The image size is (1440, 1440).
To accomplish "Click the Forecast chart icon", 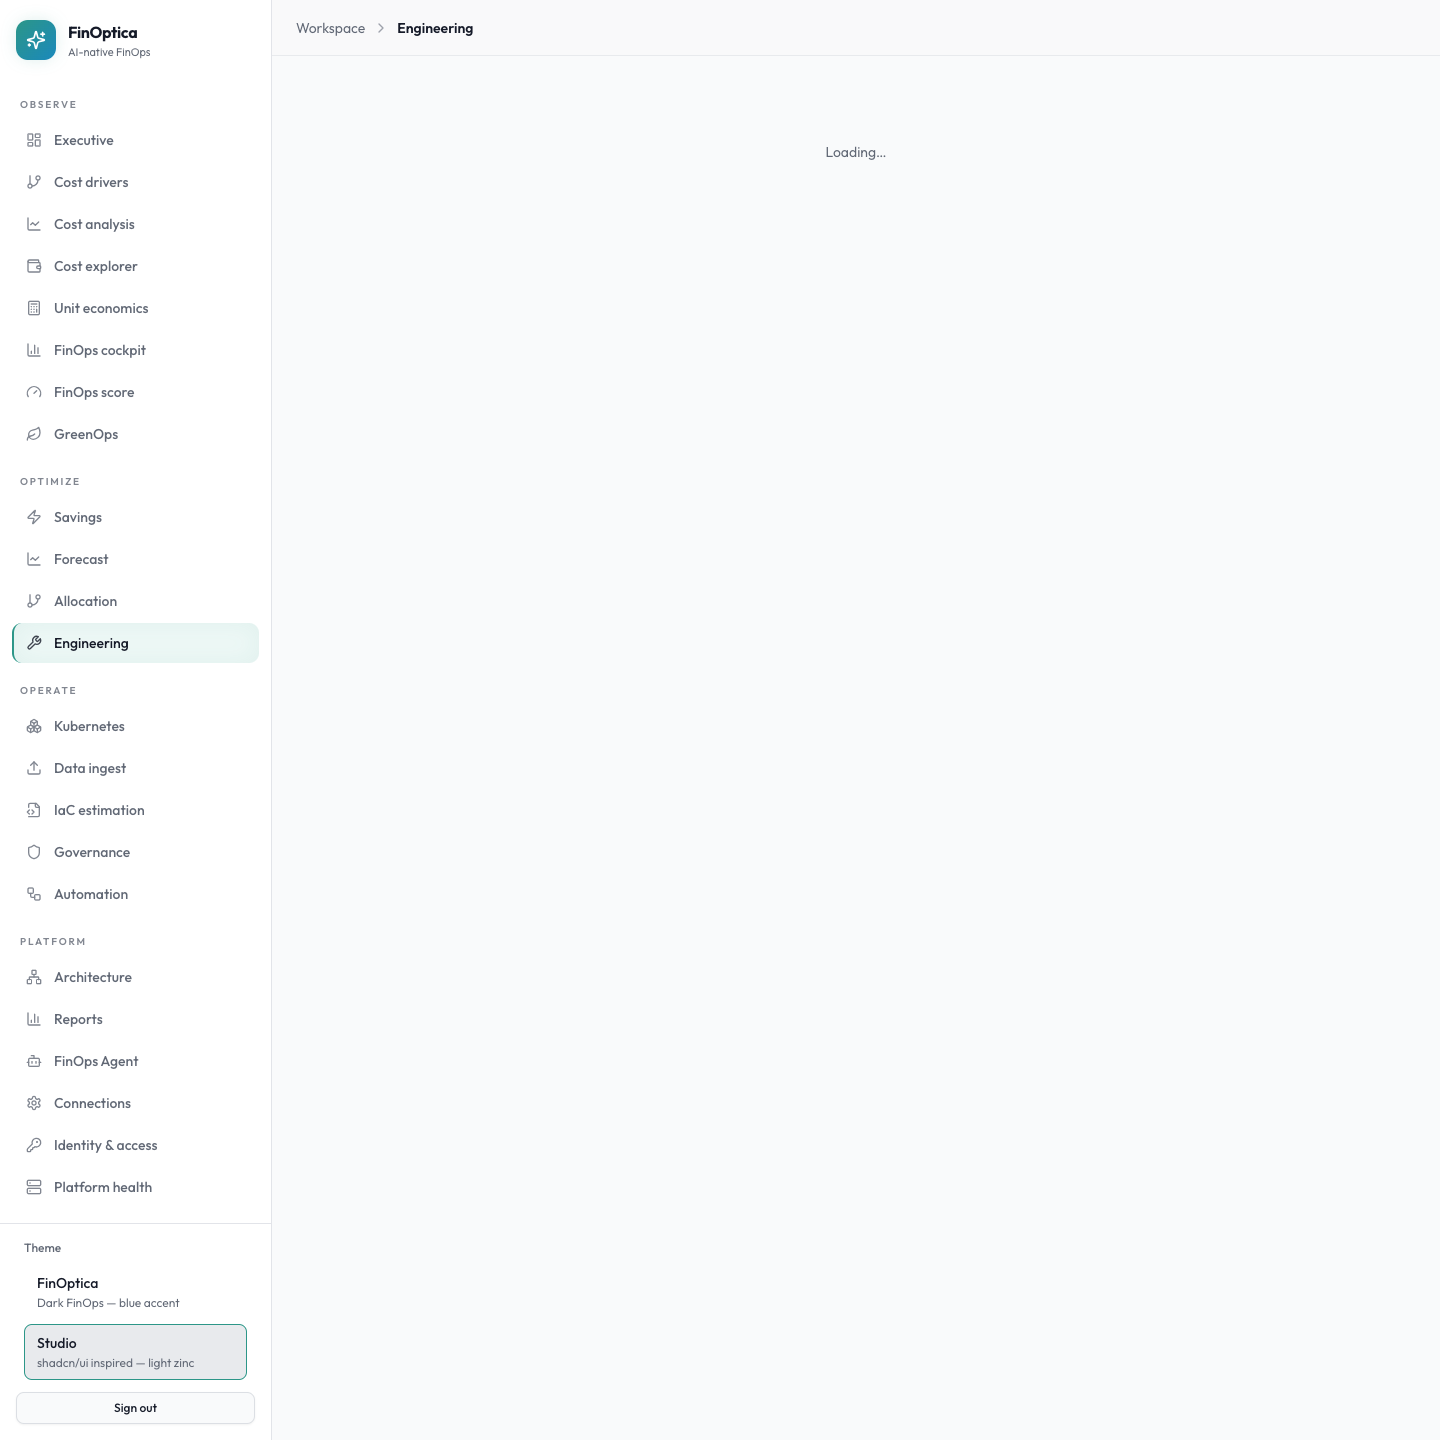I will [x=34, y=559].
